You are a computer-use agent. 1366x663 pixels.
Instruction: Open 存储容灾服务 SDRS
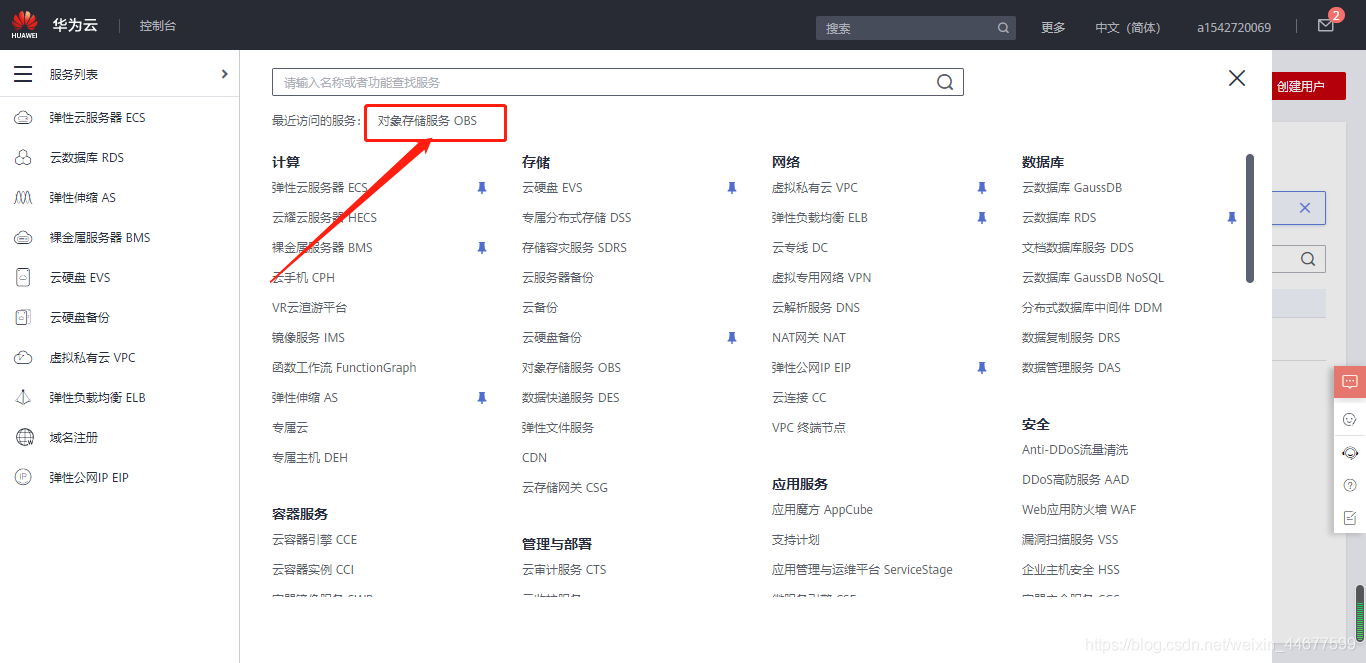(574, 248)
